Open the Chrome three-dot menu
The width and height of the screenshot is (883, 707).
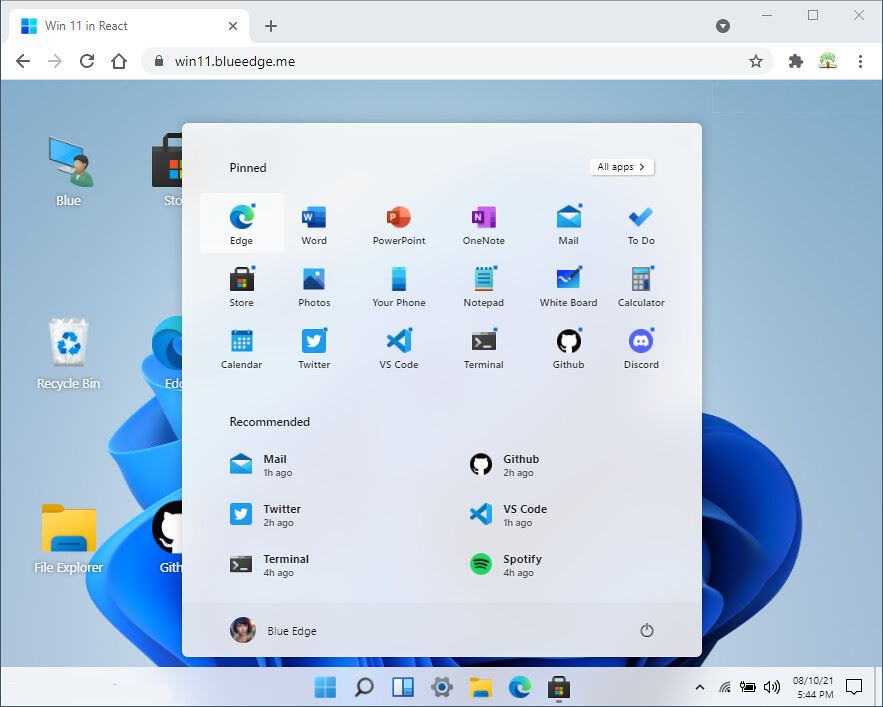(x=860, y=61)
